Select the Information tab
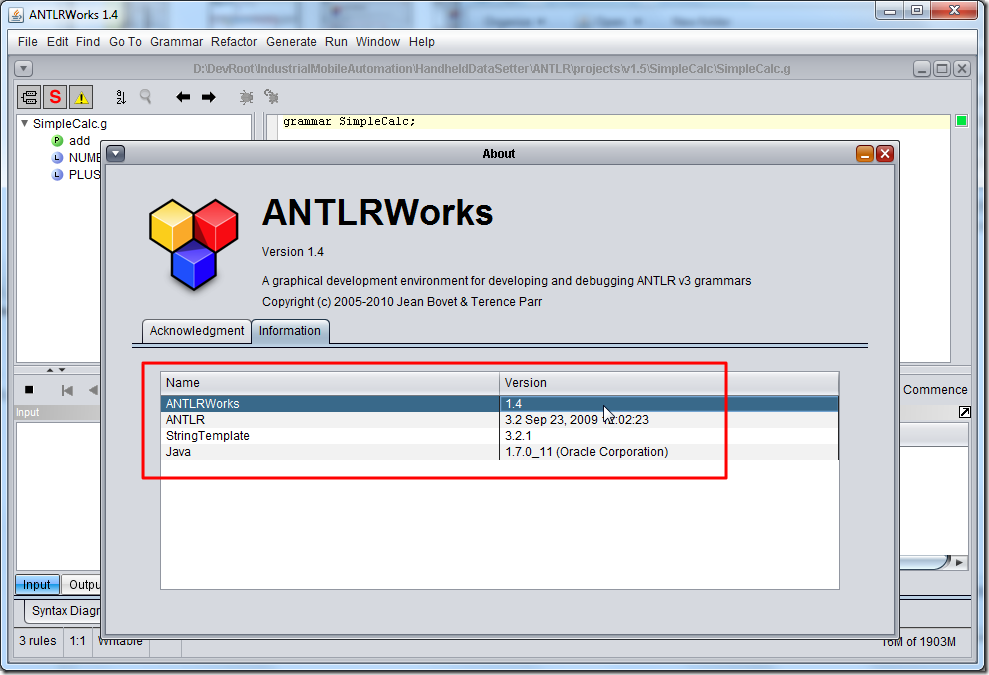Viewport: 989px width, 675px height. point(290,331)
